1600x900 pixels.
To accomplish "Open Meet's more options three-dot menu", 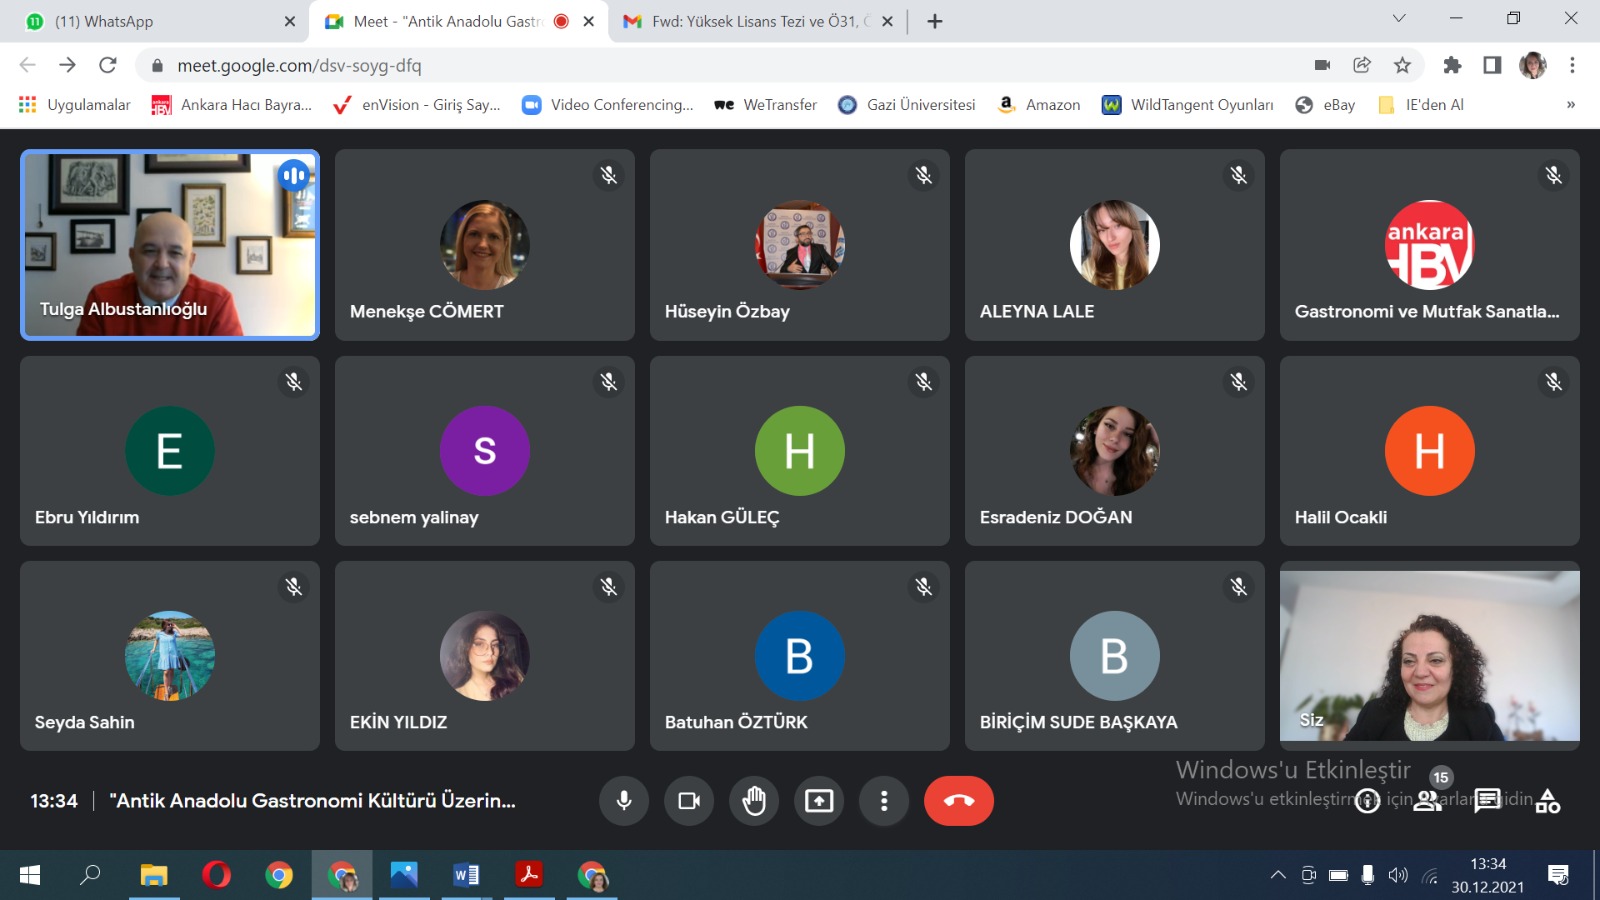I will [x=884, y=801].
